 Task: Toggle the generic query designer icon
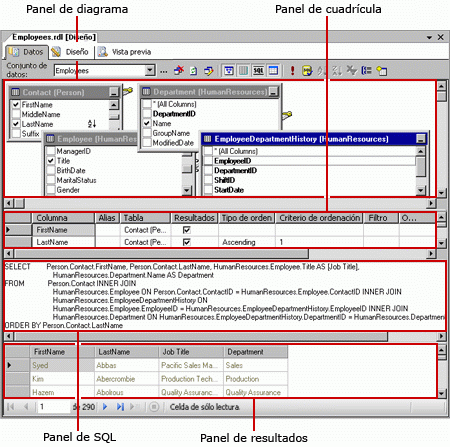pyautogui.click(x=209, y=71)
